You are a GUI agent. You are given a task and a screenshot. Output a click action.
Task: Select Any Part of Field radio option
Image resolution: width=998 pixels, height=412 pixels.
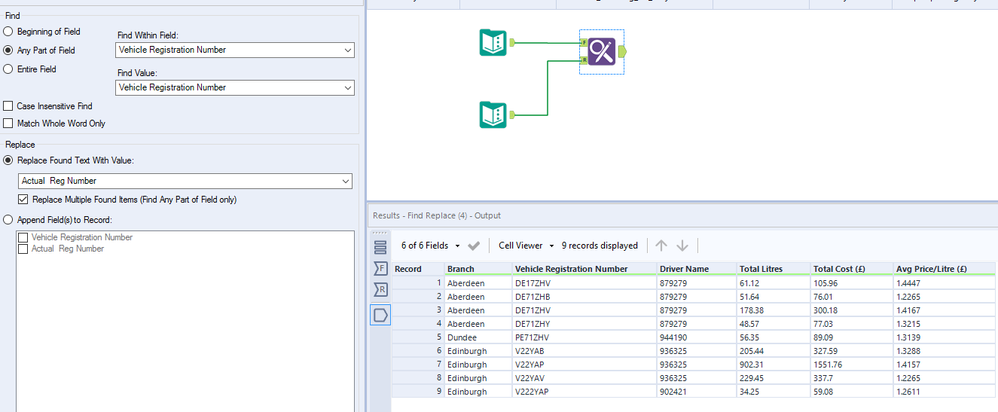tap(8, 50)
